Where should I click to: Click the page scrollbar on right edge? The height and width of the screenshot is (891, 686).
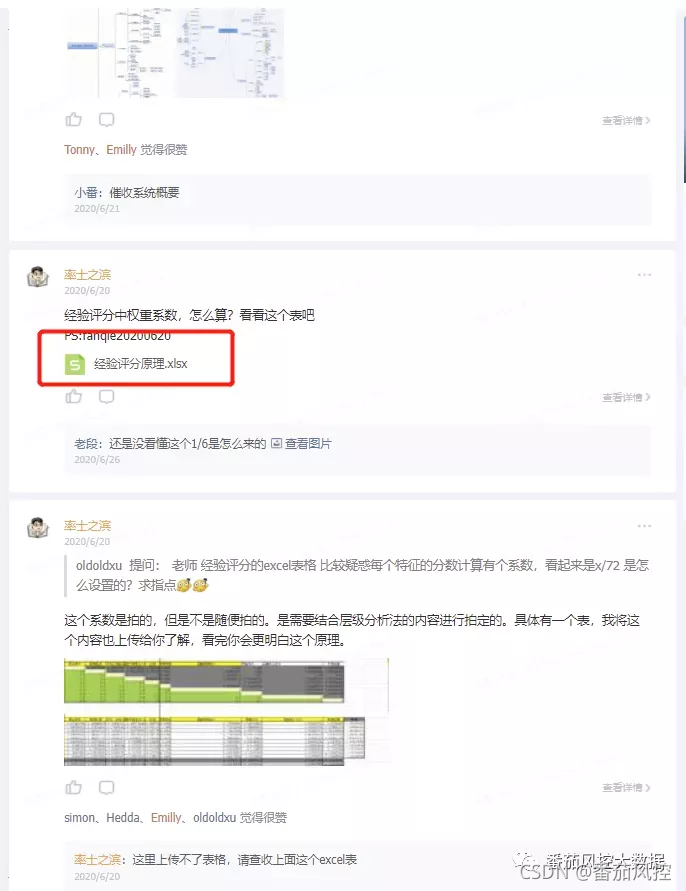coord(684,97)
